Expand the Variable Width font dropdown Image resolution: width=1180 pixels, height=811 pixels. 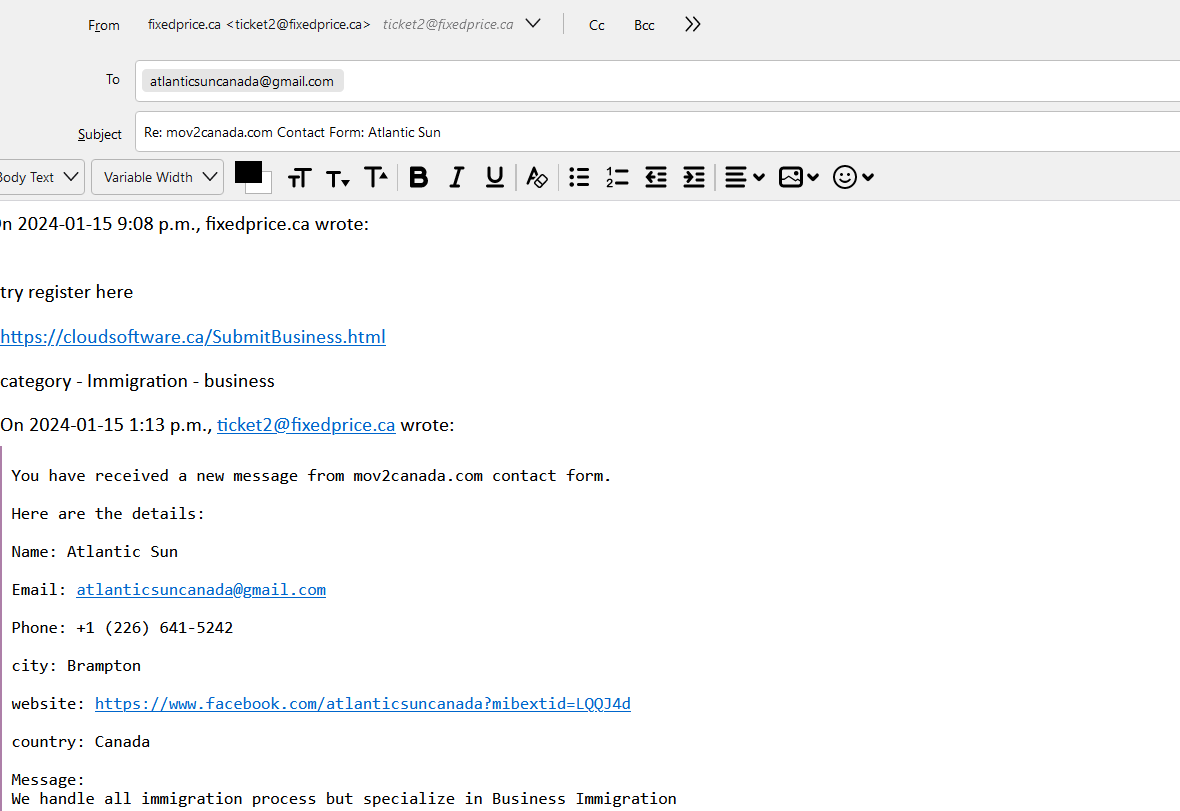(157, 177)
